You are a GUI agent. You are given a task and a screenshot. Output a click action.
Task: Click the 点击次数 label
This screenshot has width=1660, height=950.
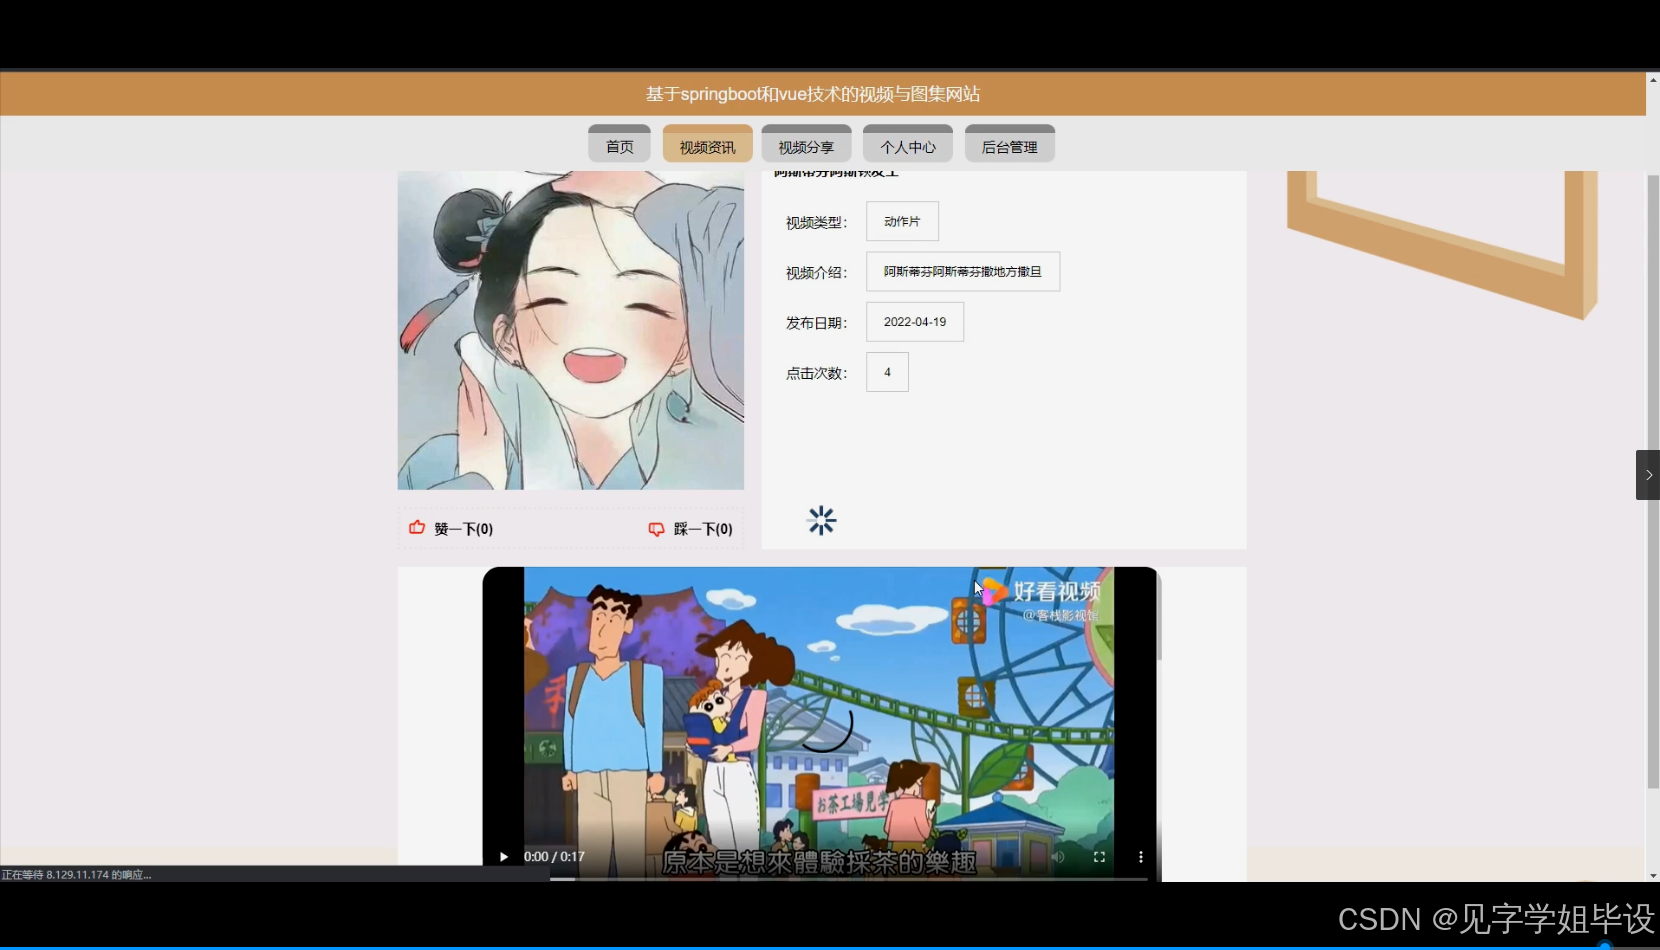[816, 373]
